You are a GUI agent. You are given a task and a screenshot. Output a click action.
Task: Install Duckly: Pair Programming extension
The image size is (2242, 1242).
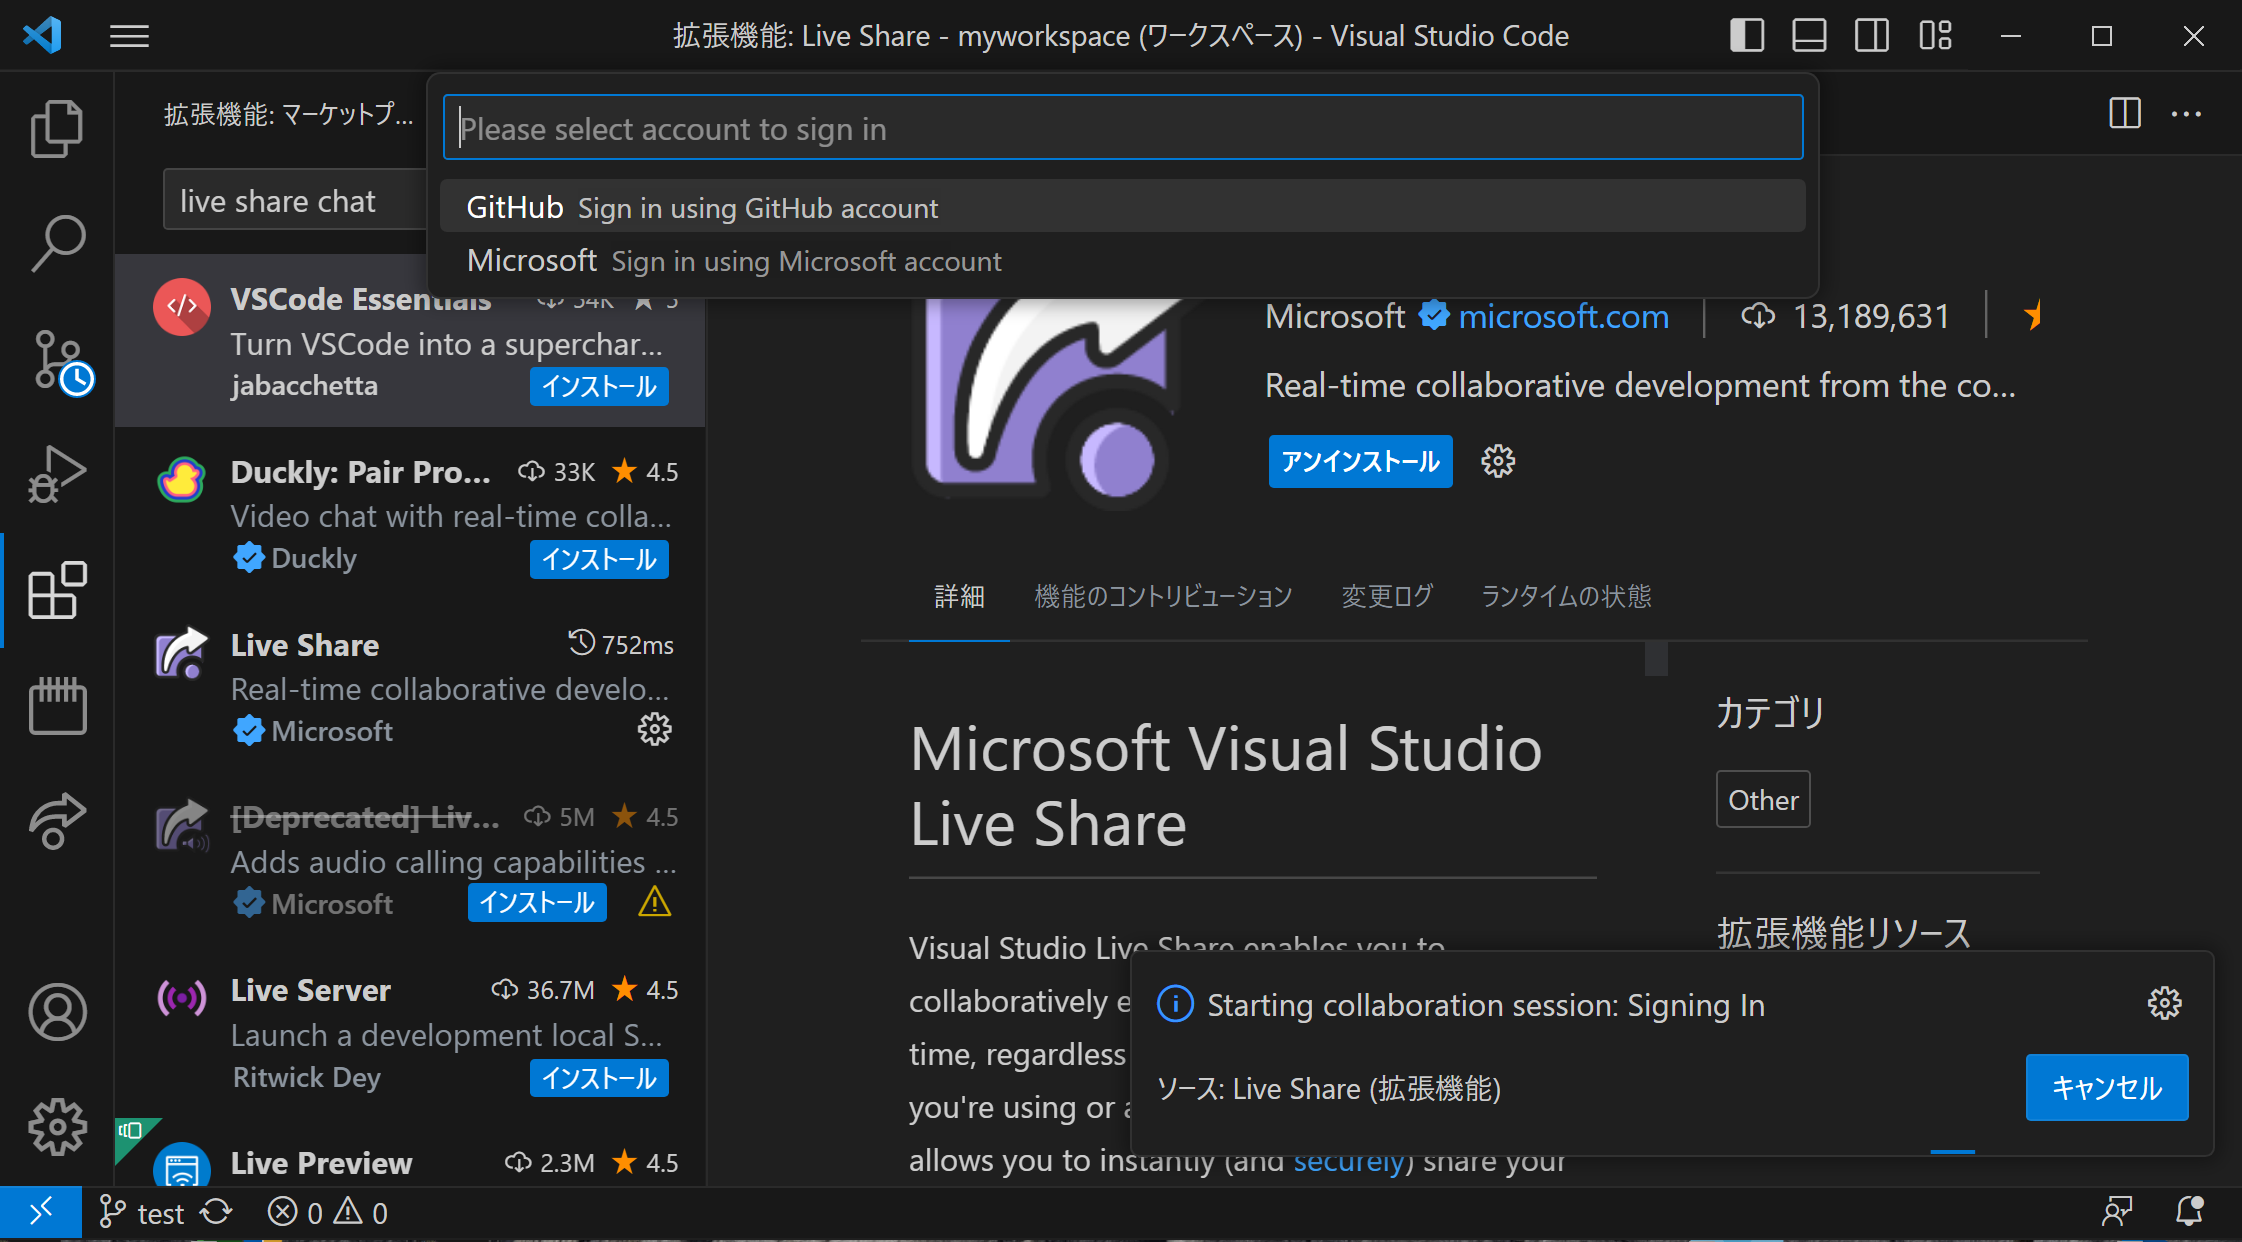pyautogui.click(x=599, y=559)
